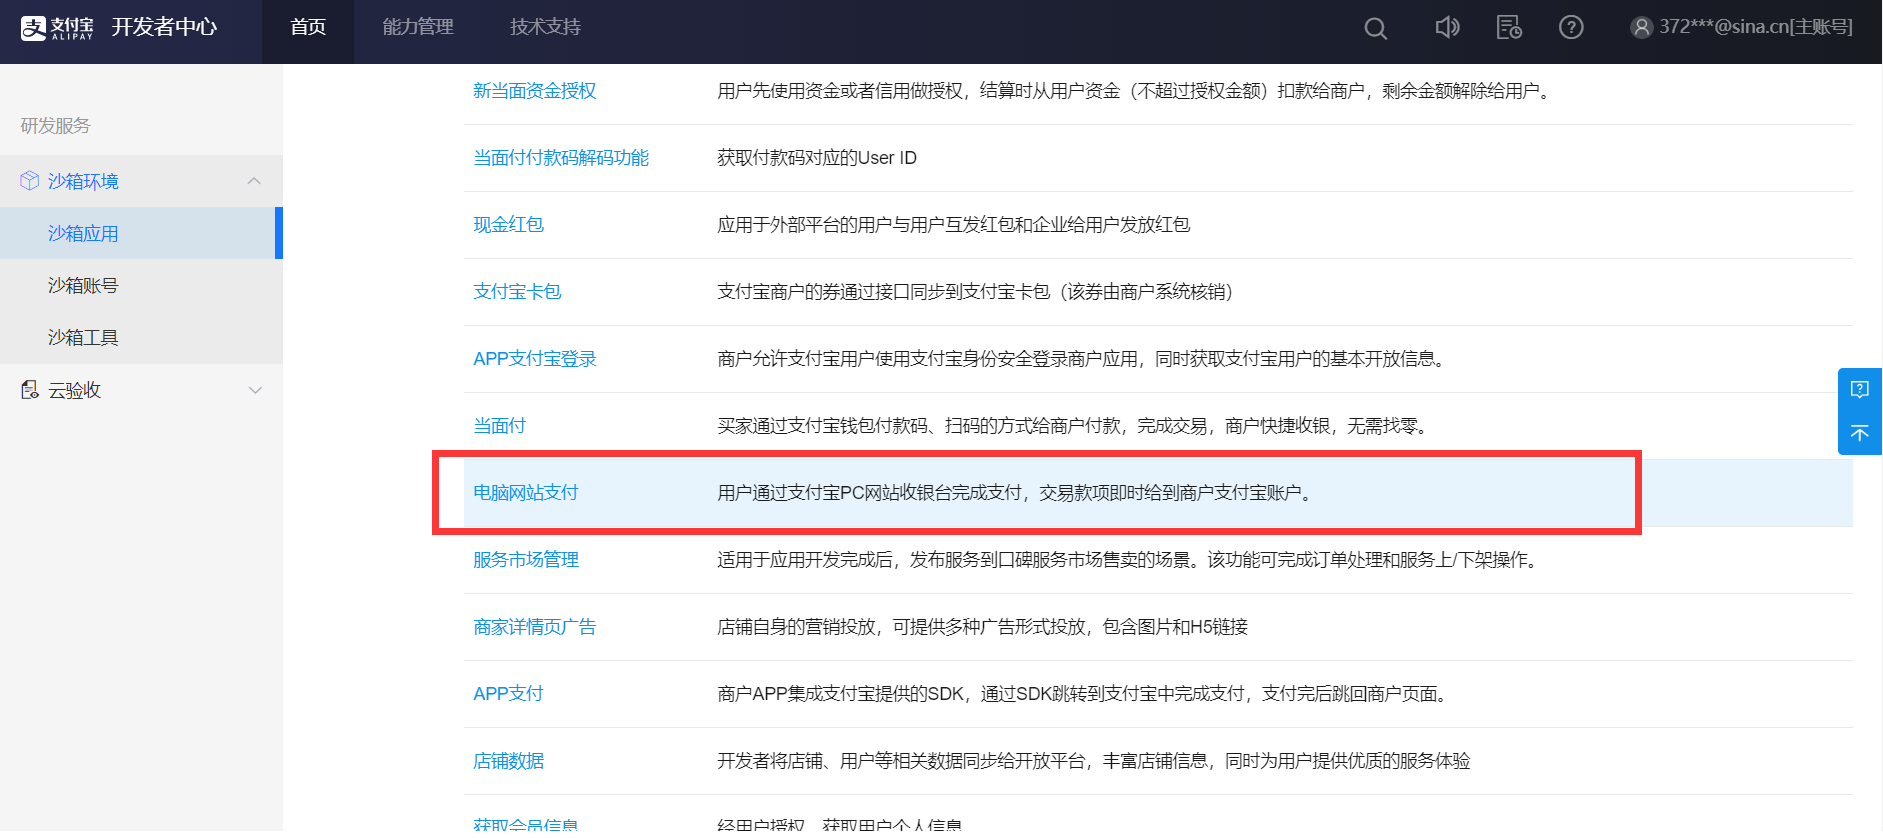Expand the 云验收 section chevron

point(255,390)
